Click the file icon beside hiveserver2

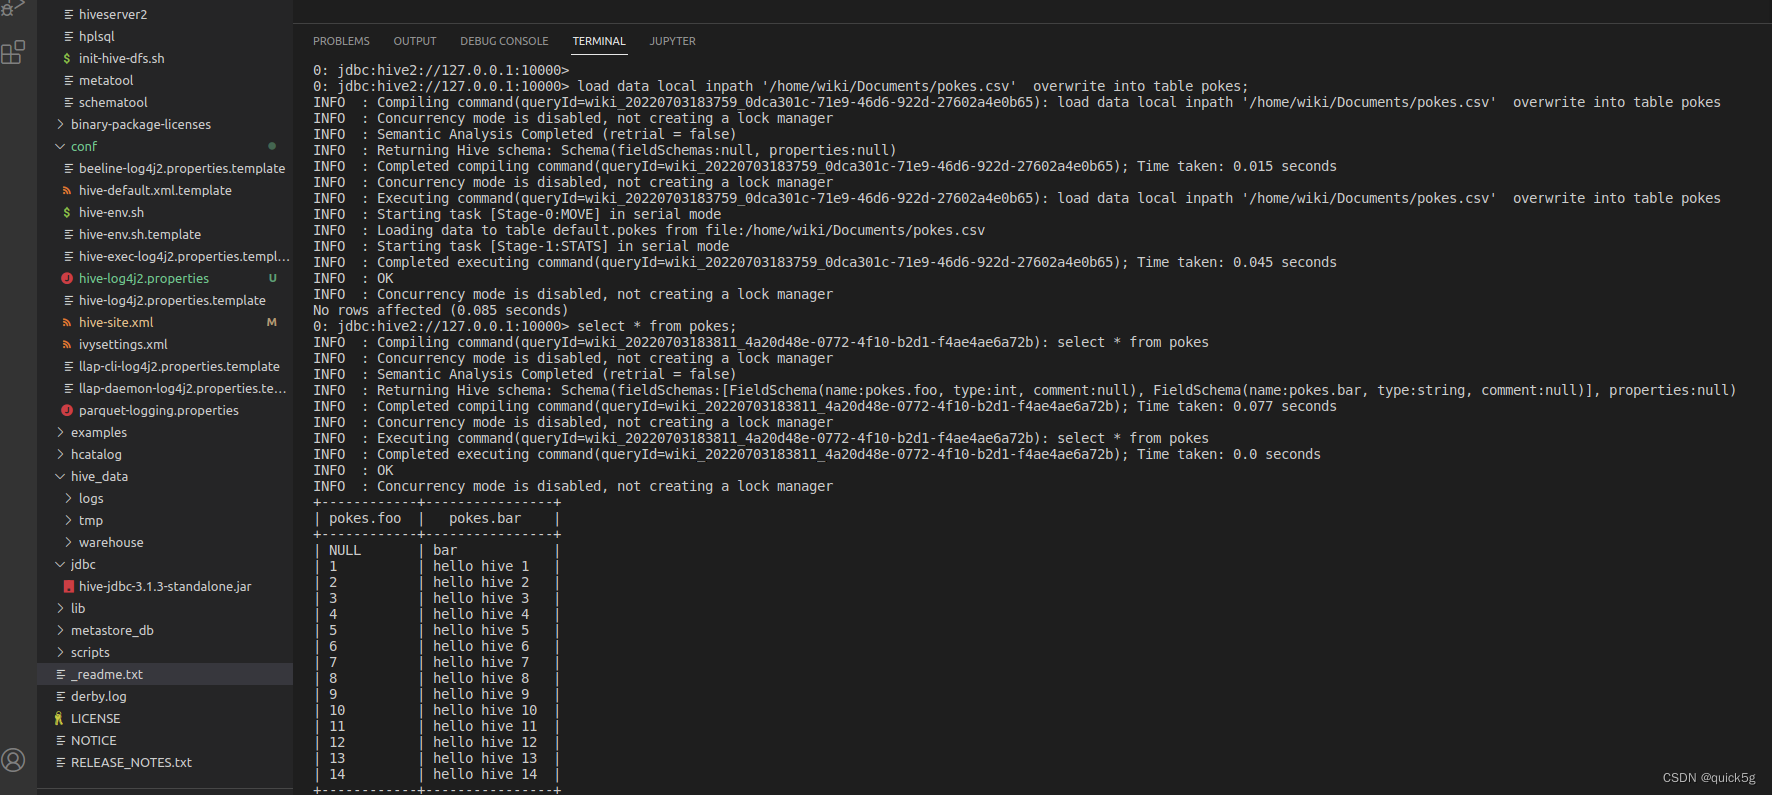pos(68,15)
